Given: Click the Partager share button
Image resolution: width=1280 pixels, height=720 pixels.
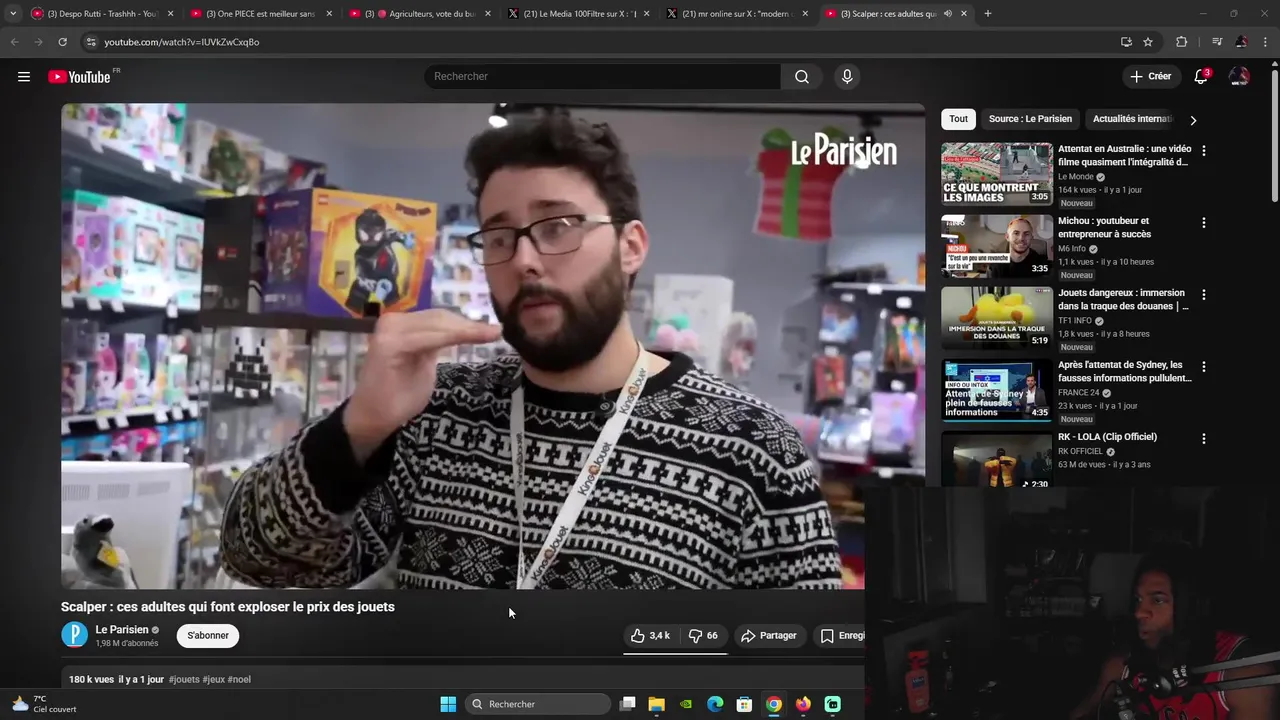Looking at the screenshot, I should [768, 635].
